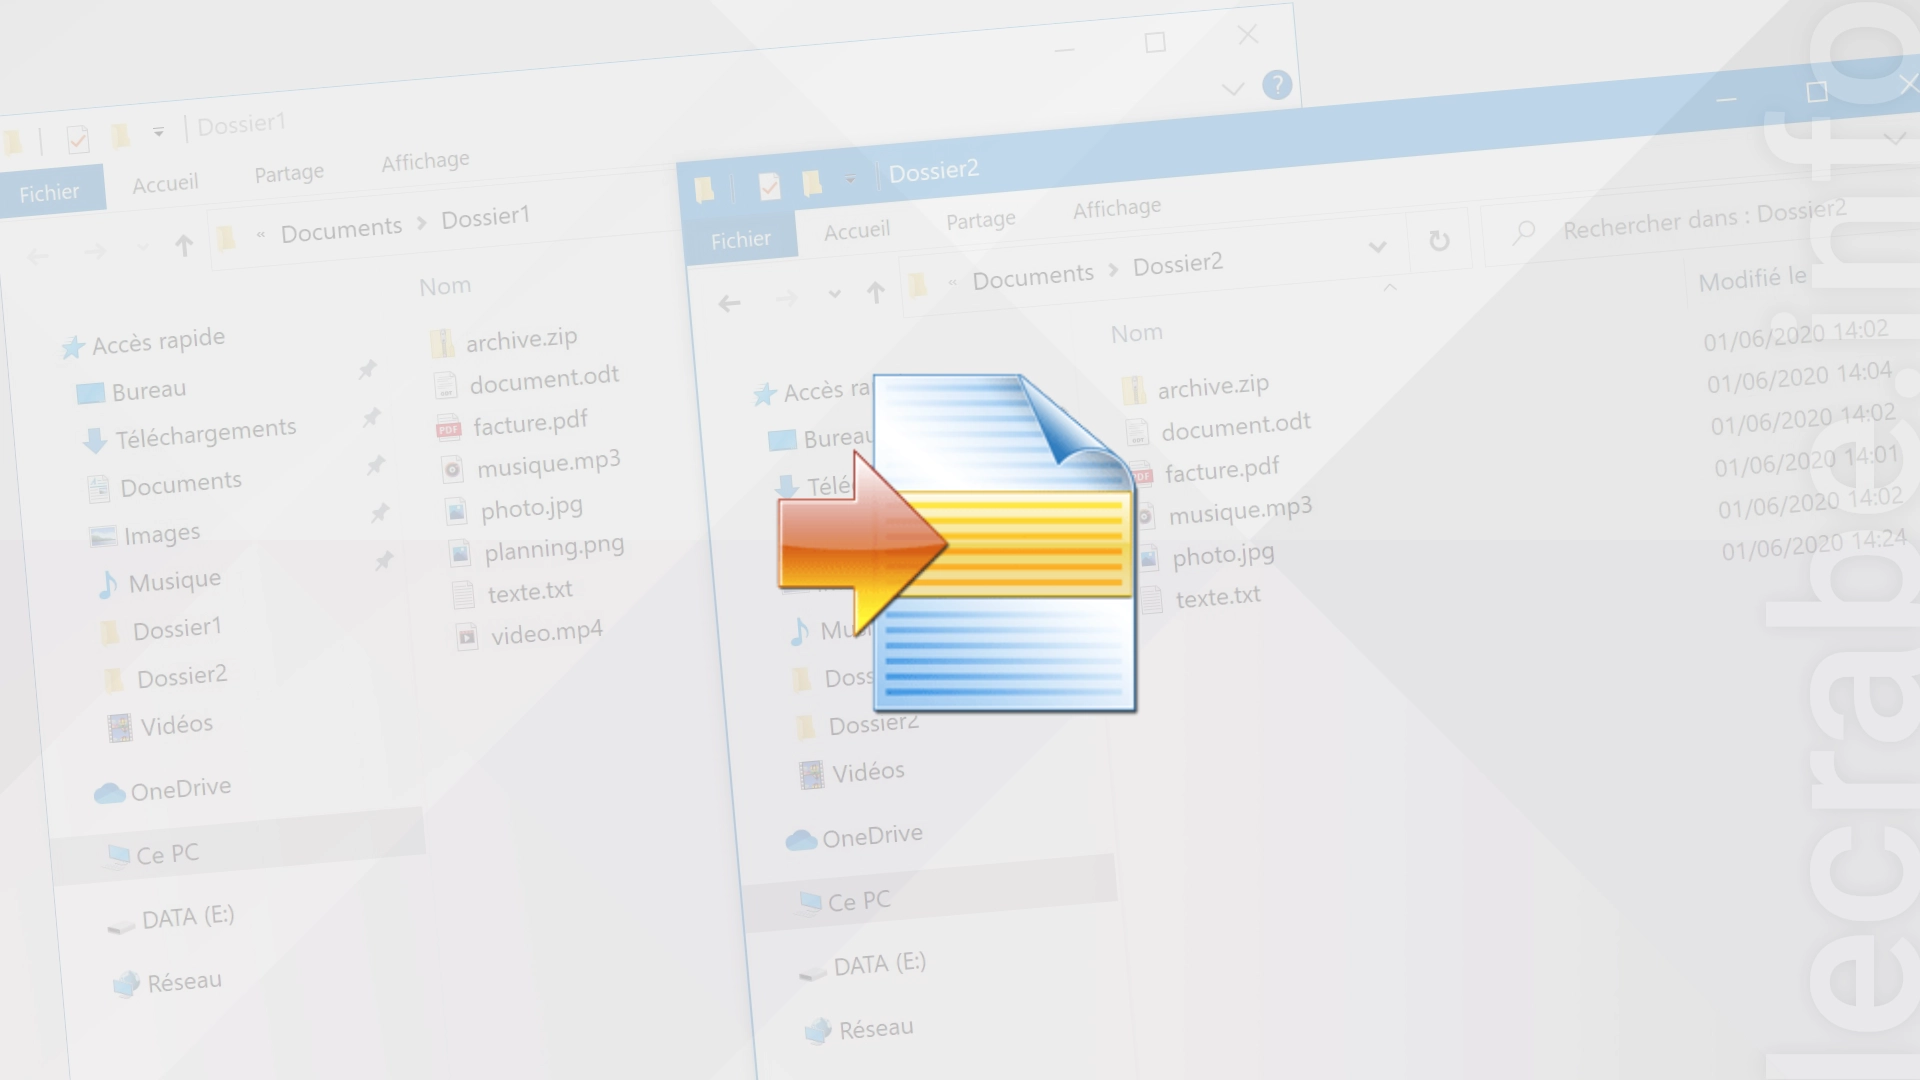Open DATA (E:) drive in Dossier2 sidebar
This screenshot has height=1080, width=1920.
[880, 964]
